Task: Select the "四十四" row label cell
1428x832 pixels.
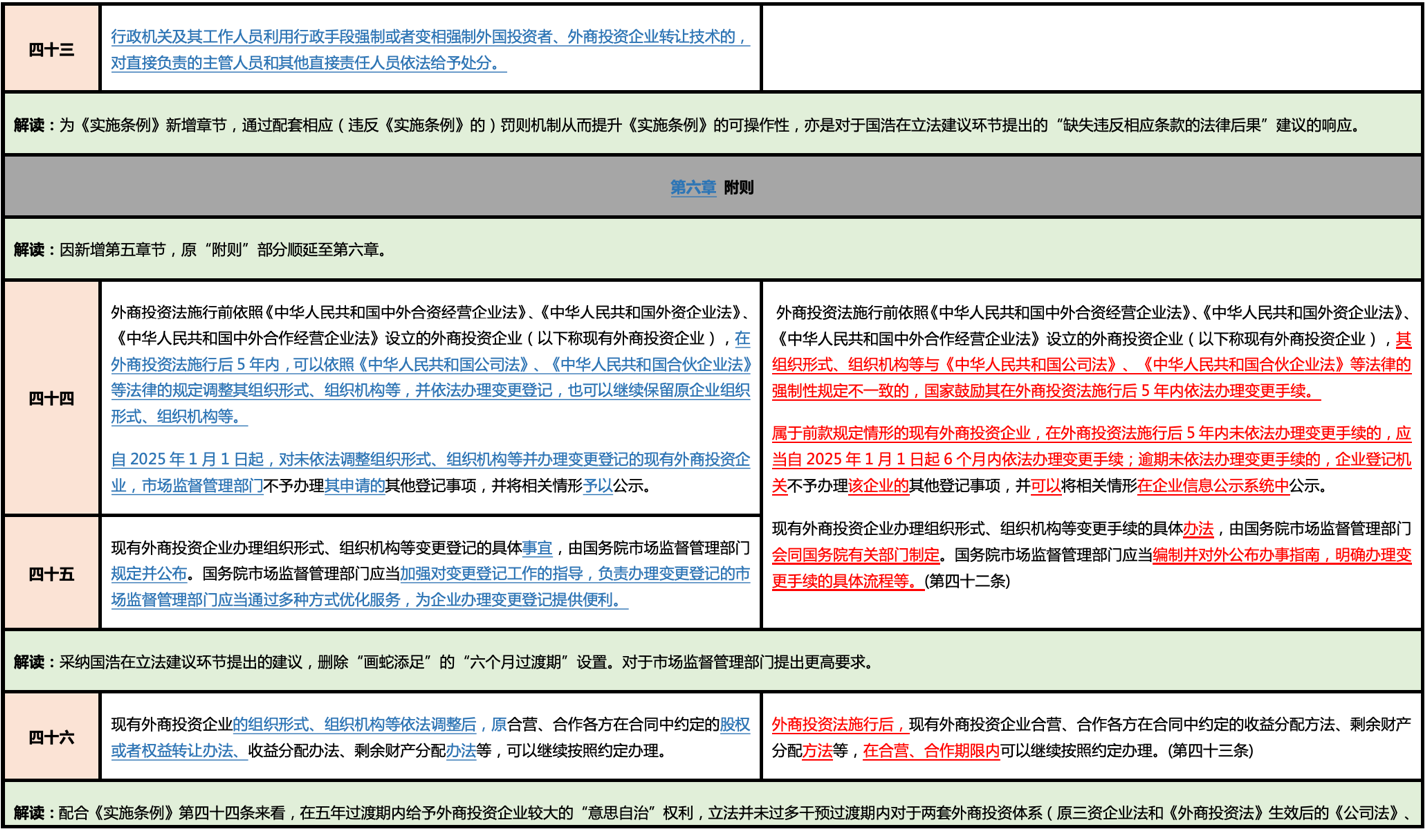Action: (x=51, y=398)
